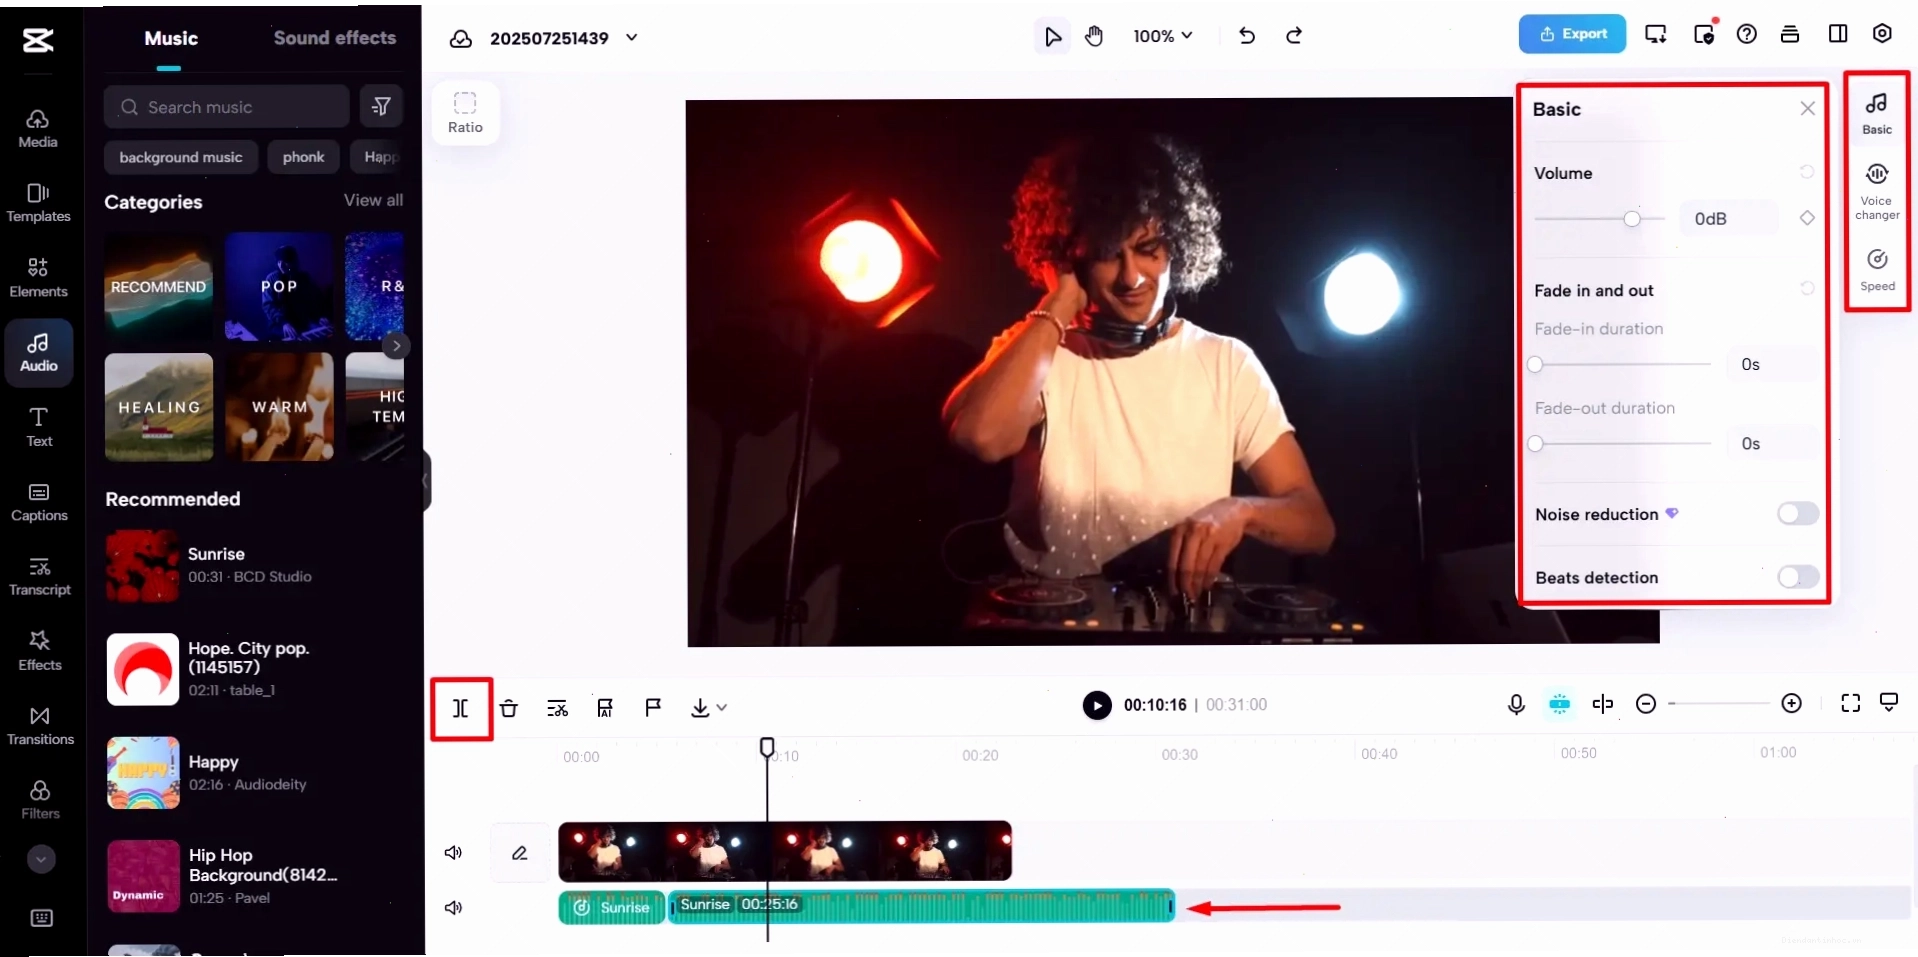Play the timeline preview
Screen dimensions: 1918x957
click(x=1097, y=705)
